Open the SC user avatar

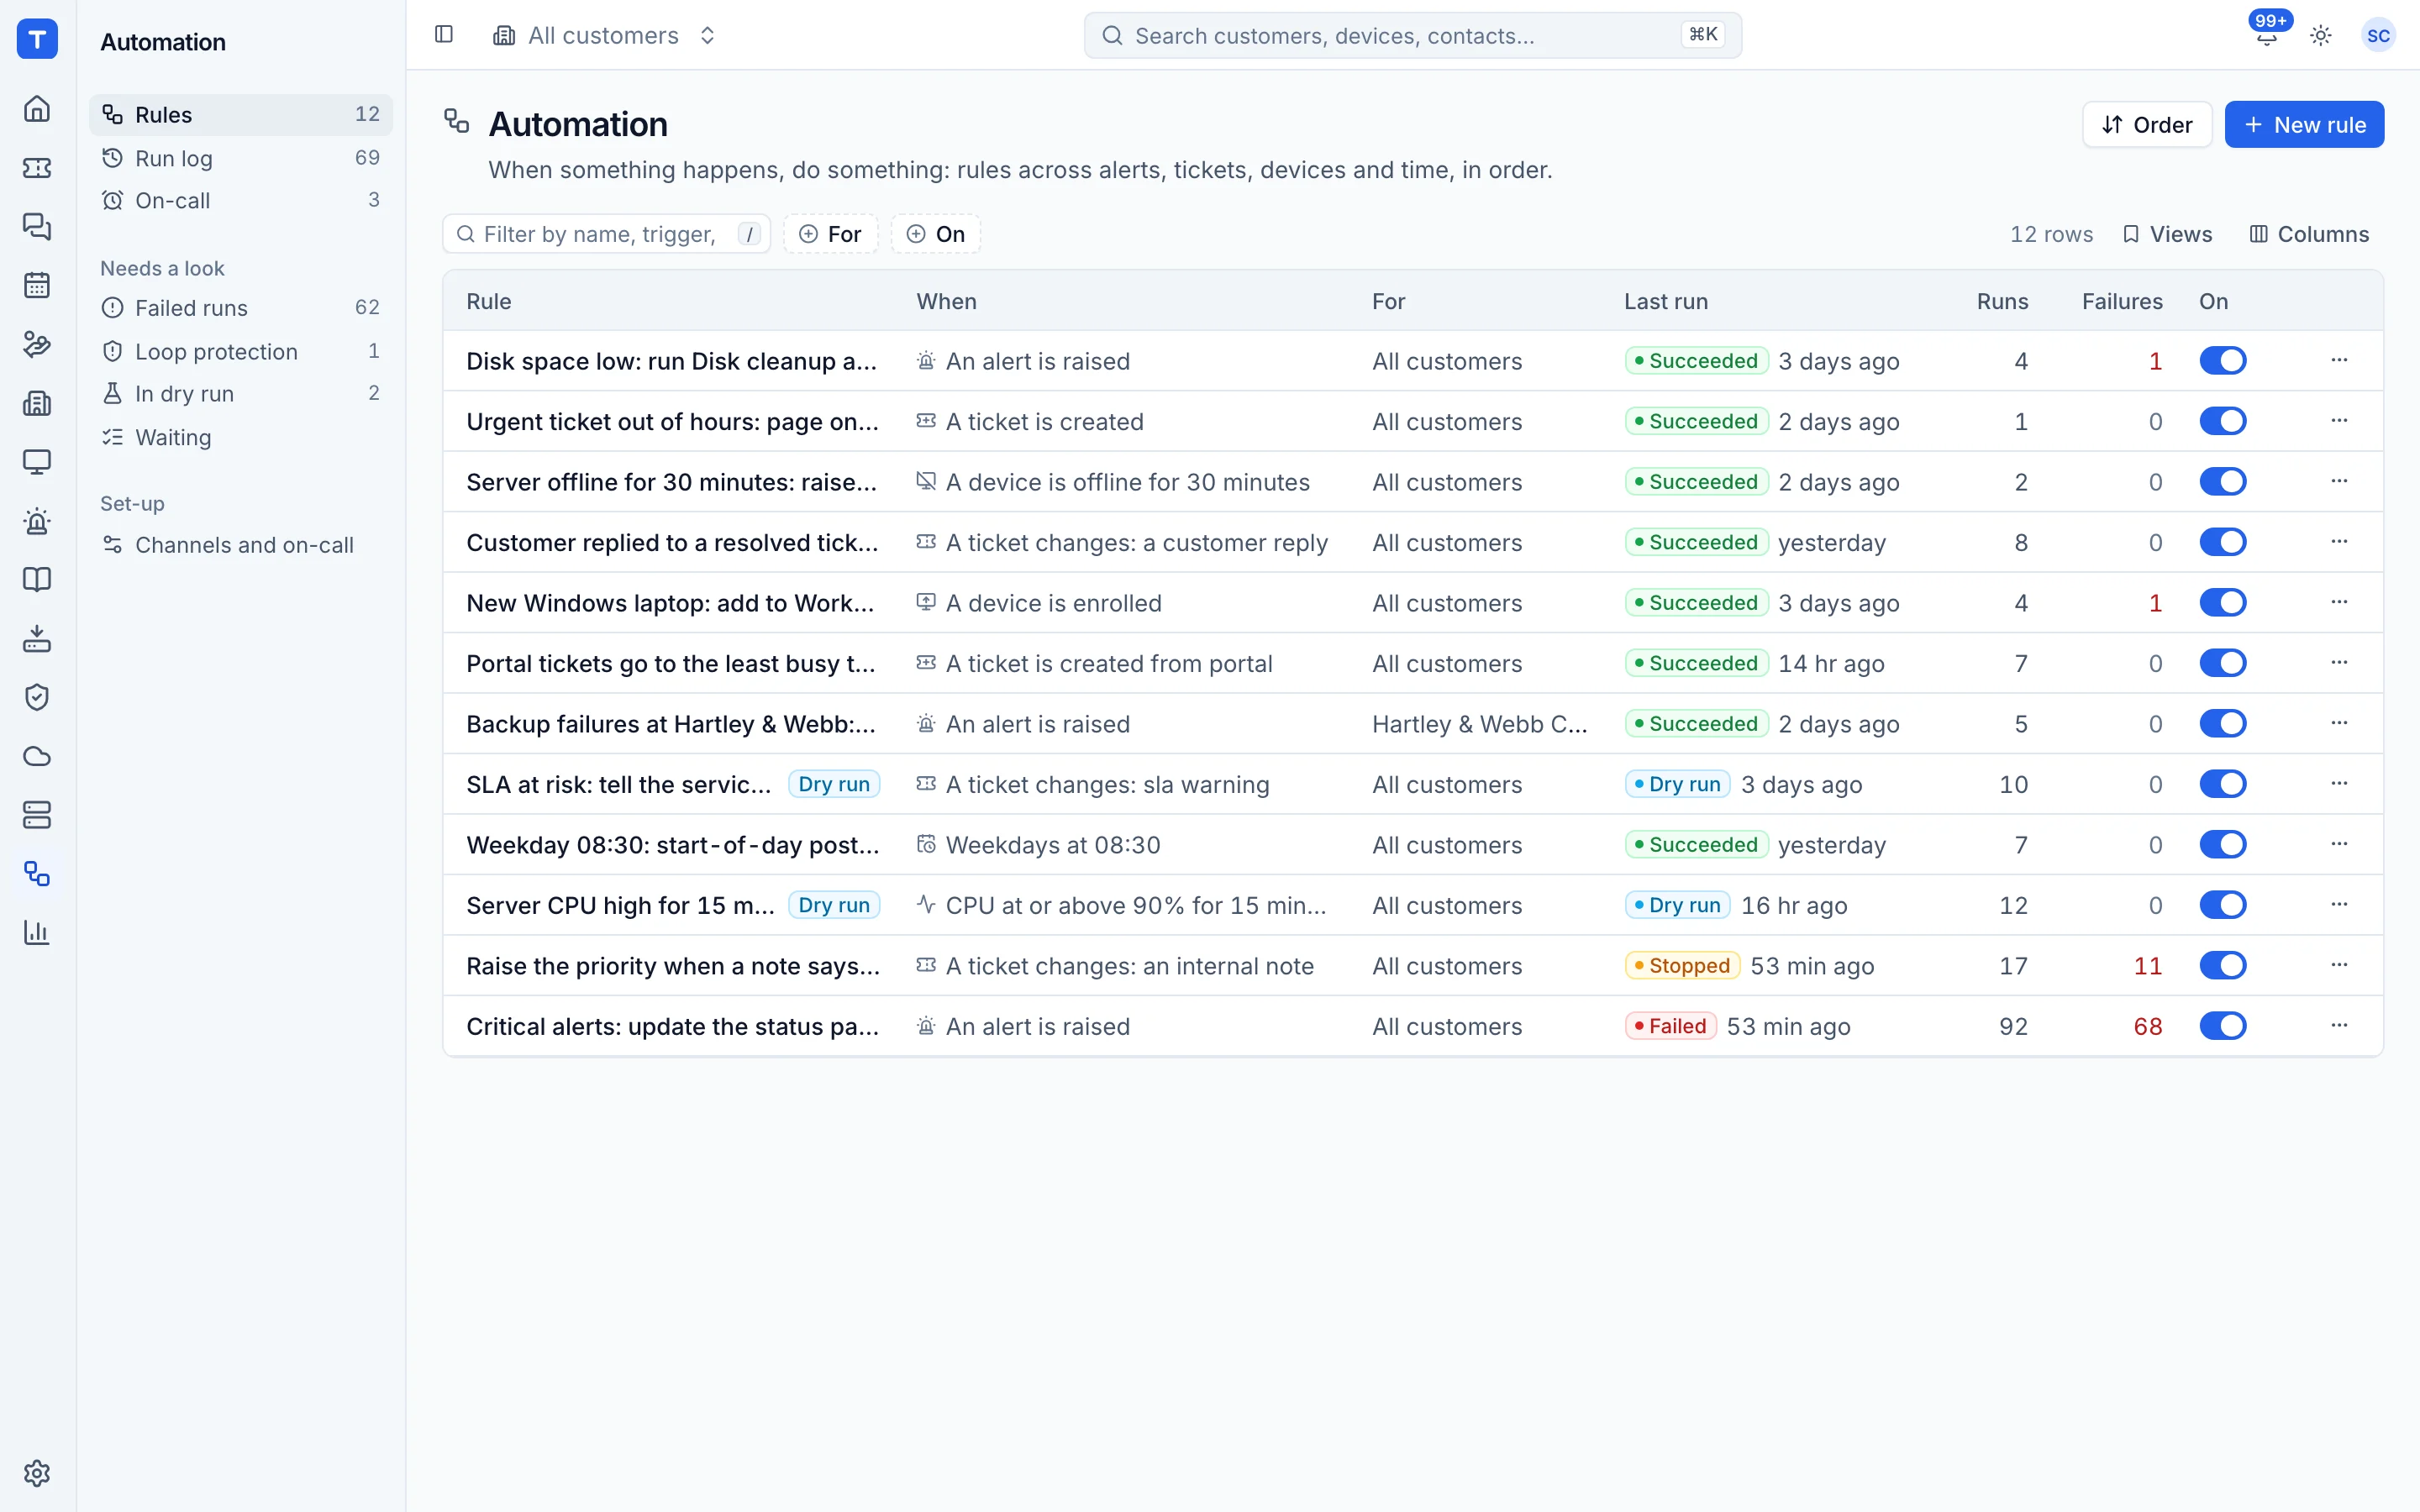tap(2378, 36)
